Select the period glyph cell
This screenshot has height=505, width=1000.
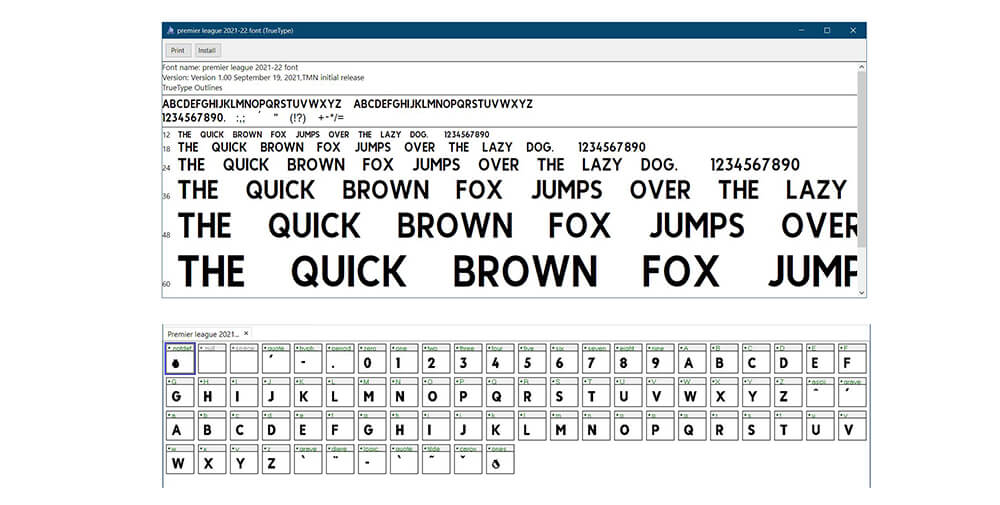click(340, 359)
